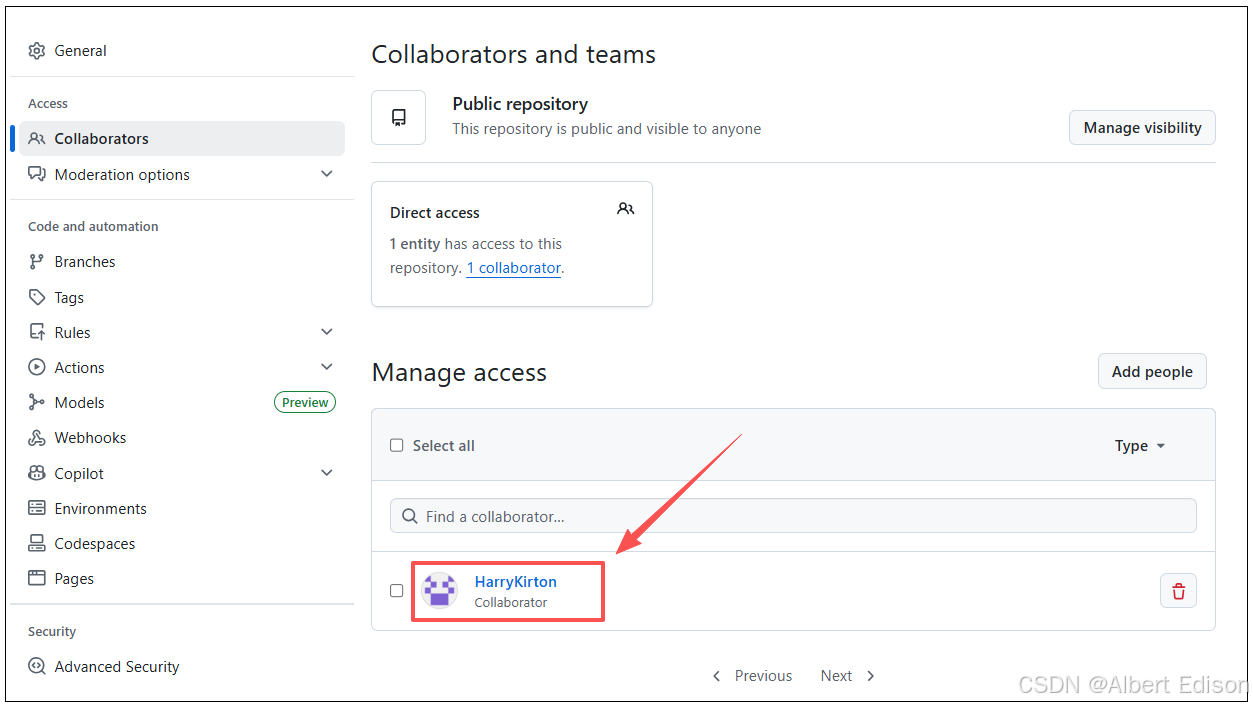
Task: Click the Actions play icon
Action: pyautogui.click(x=37, y=367)
